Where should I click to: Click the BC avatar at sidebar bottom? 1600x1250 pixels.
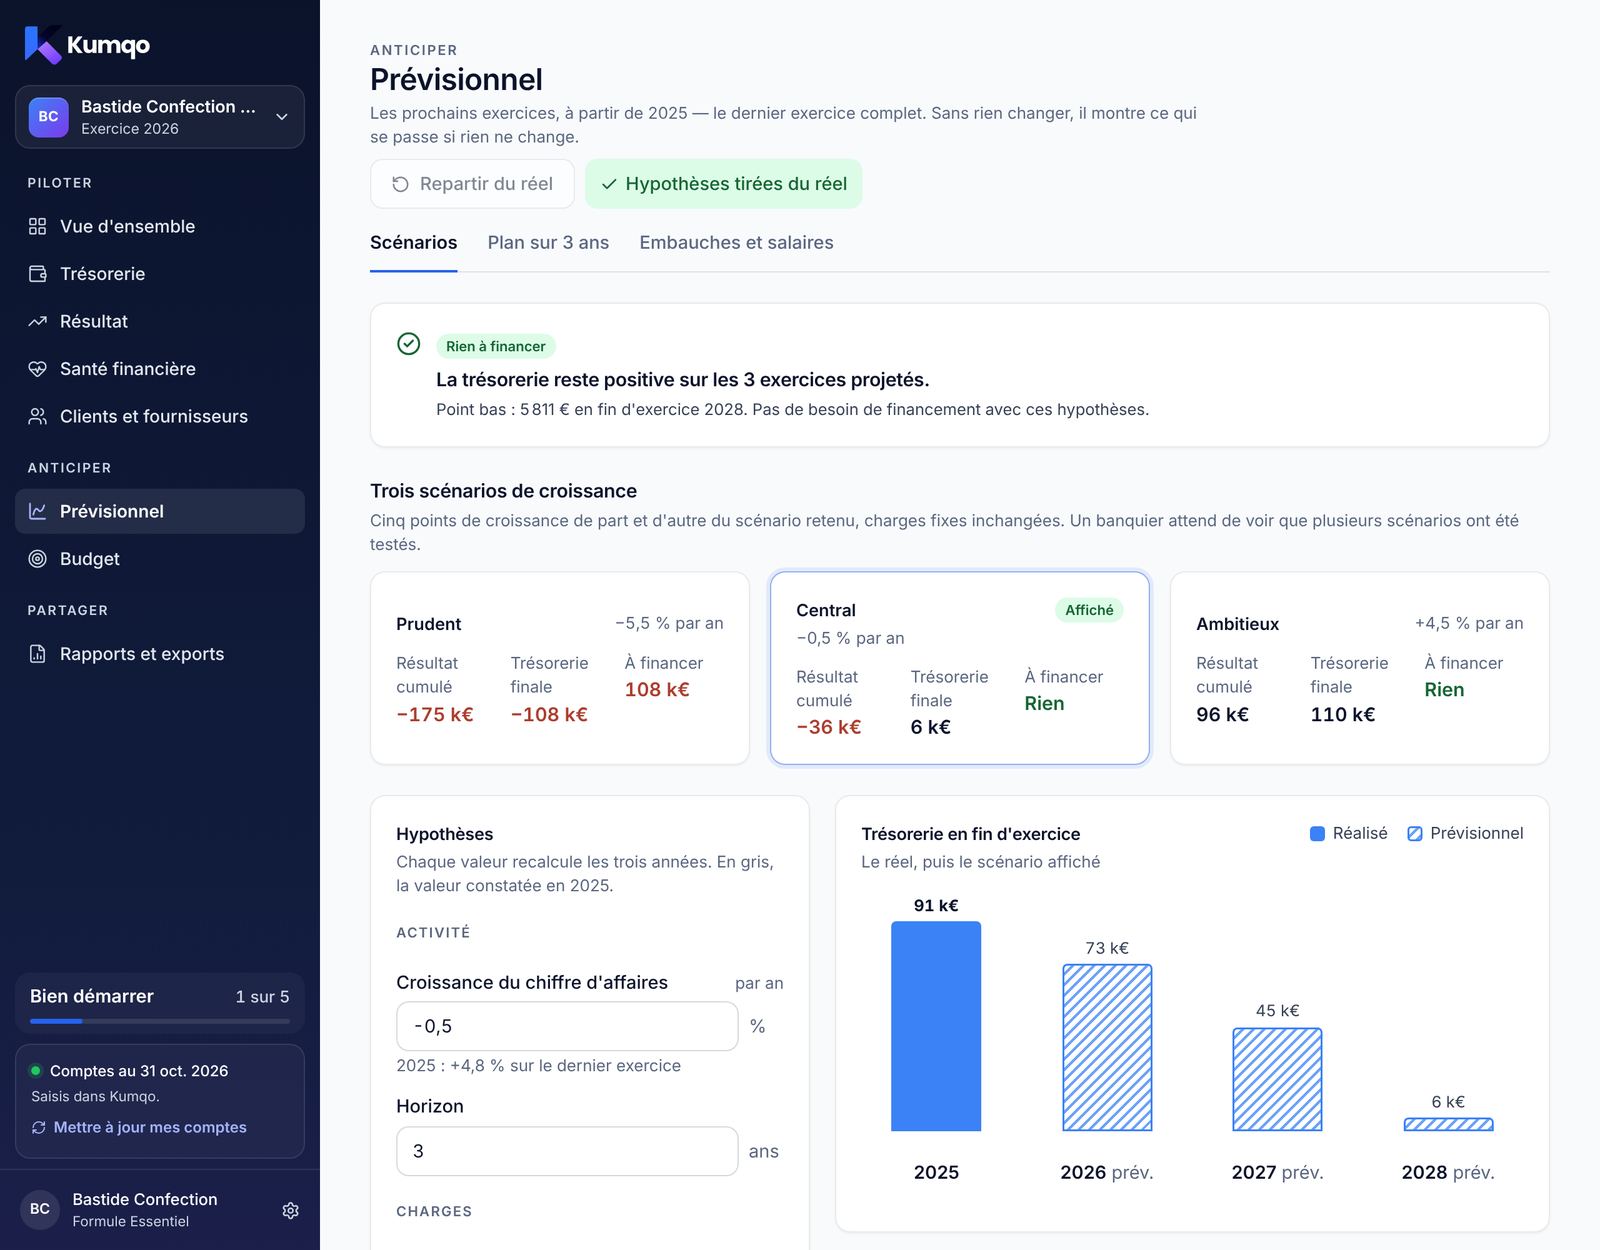click(x=40, y=1209)
